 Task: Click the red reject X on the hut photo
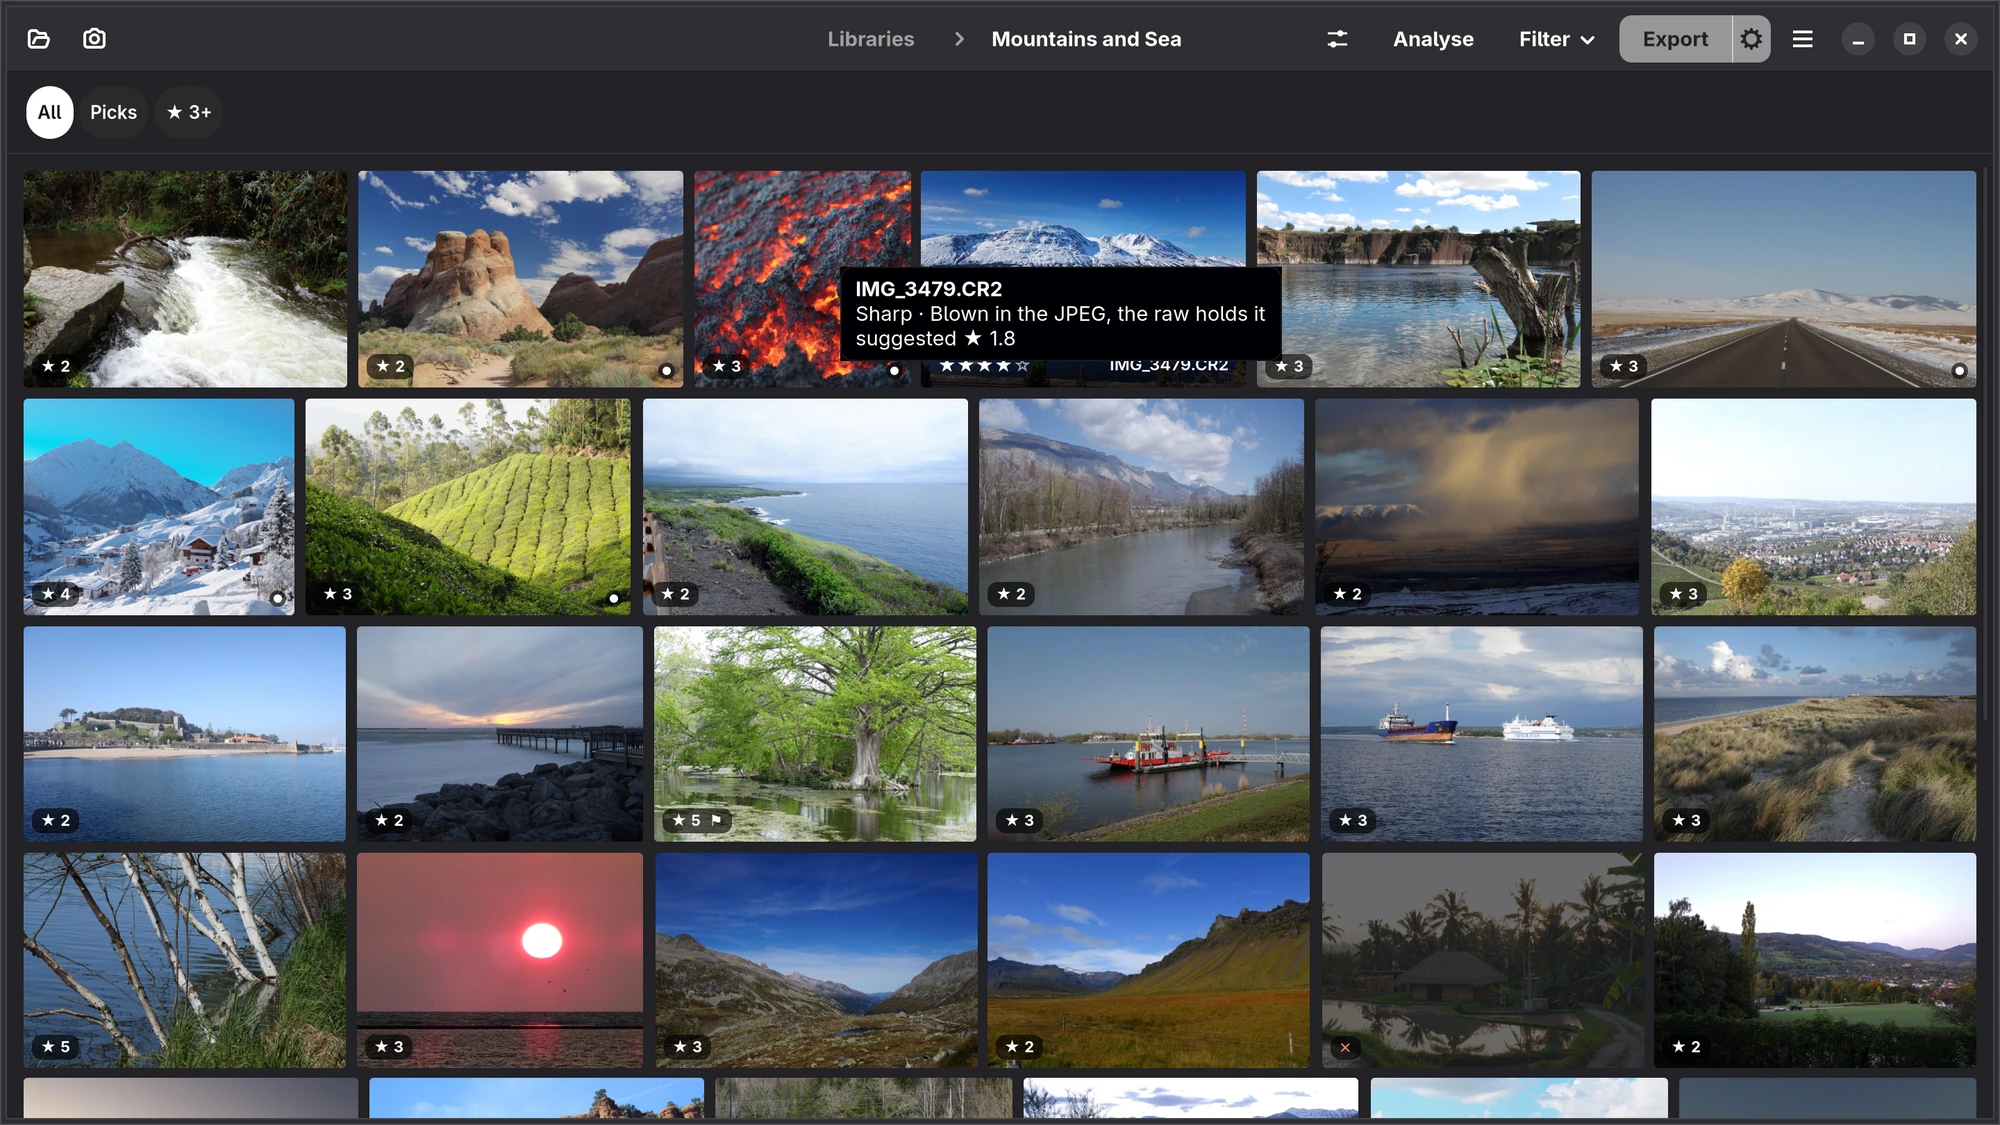tap(1345, 1047)
